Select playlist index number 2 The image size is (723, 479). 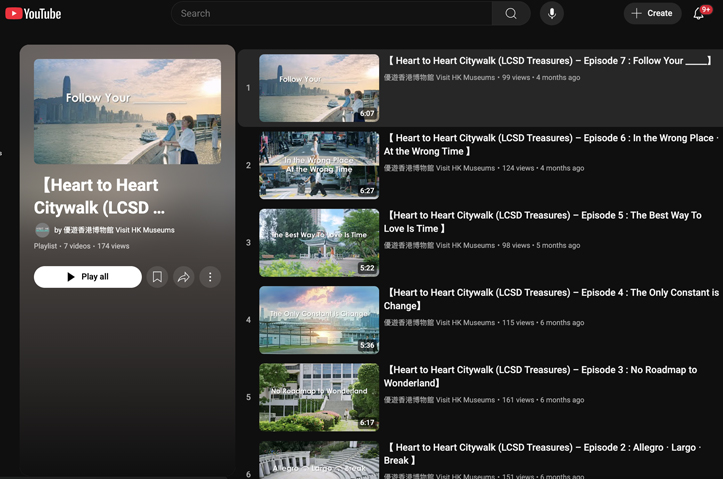tap(248, 166)
